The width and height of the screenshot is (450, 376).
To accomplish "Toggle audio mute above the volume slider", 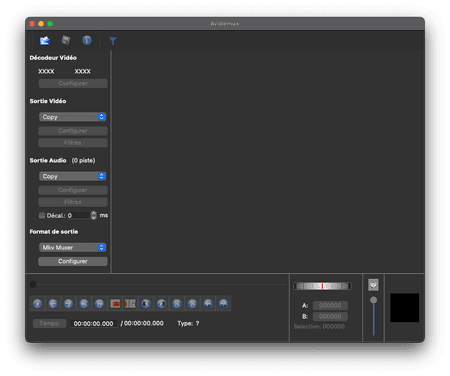I will 373,285.
